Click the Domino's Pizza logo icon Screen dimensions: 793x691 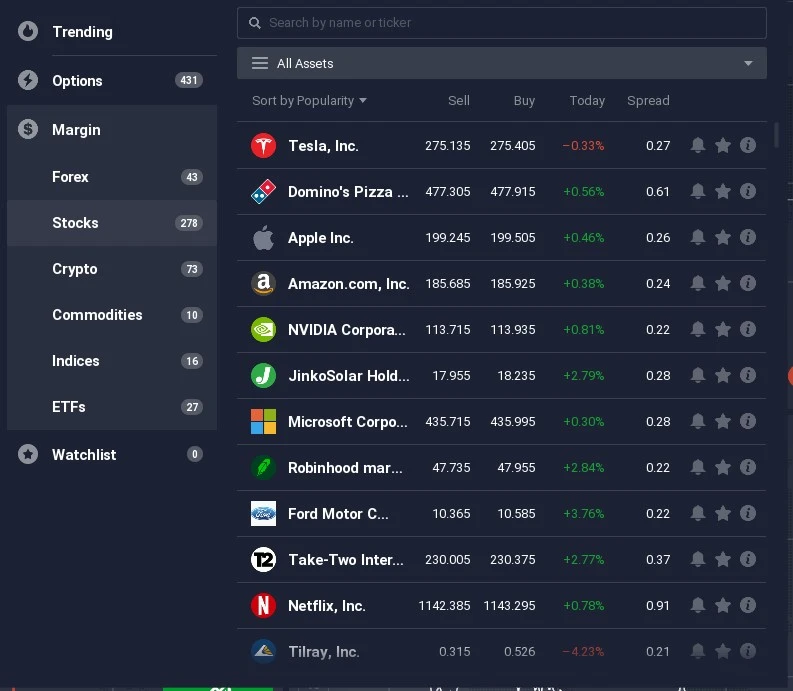click(x=263, y=192)
